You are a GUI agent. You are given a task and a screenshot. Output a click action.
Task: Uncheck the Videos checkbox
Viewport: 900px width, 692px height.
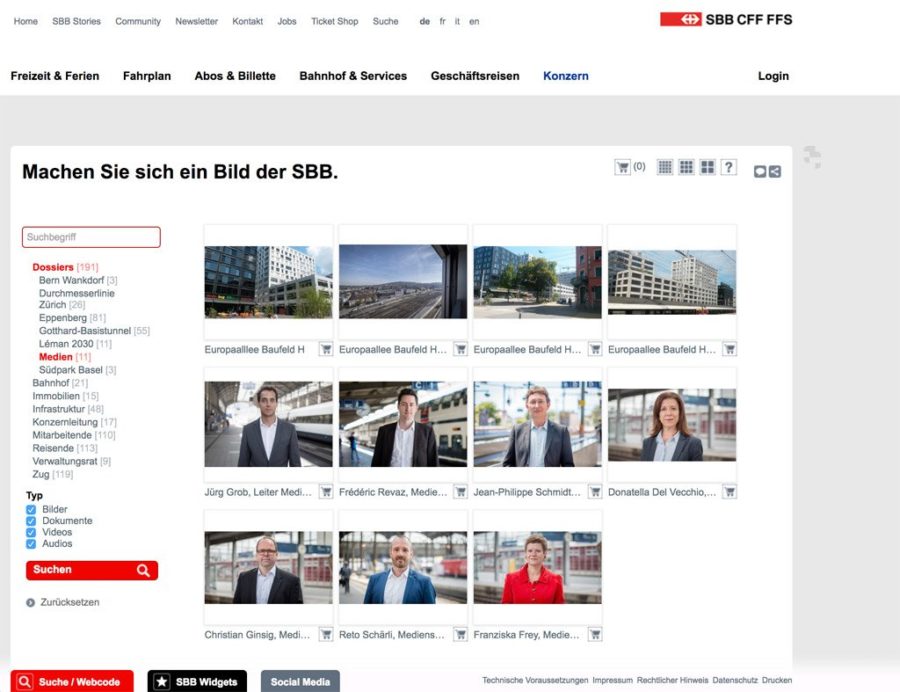(x=31, y=532)
